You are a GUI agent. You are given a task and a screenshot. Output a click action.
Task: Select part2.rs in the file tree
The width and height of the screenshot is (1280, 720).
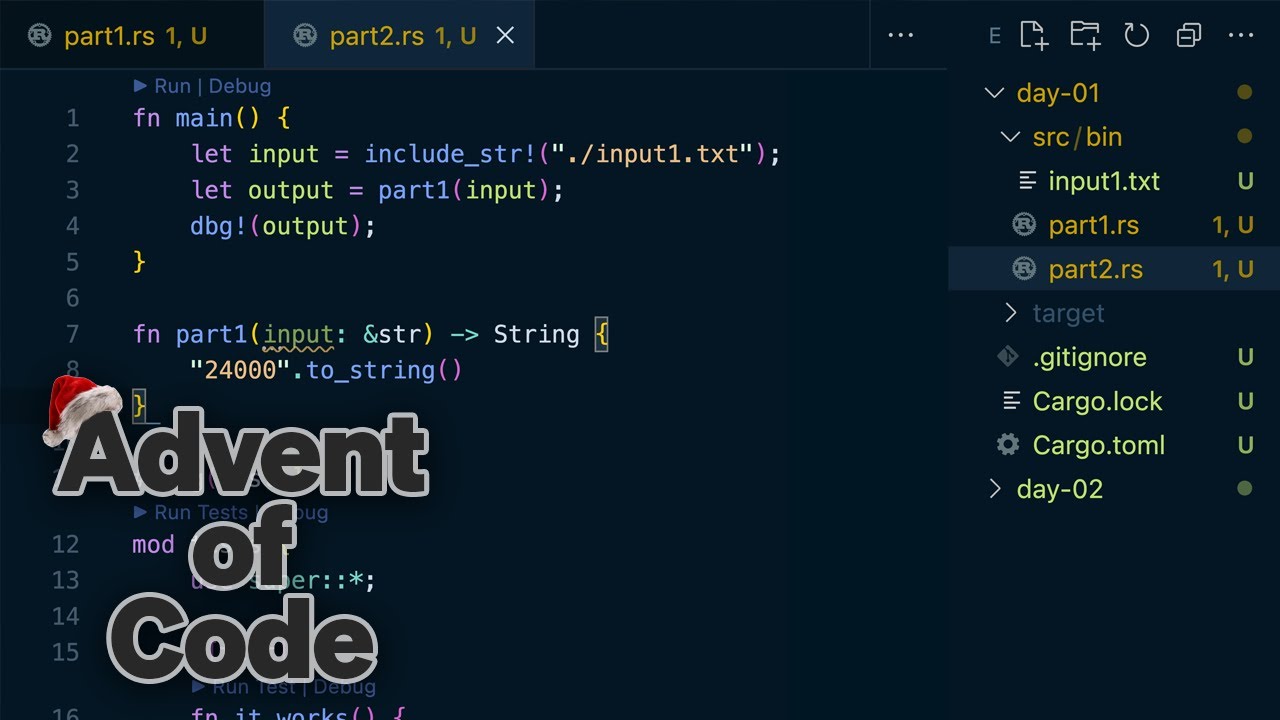[1096, 269]
